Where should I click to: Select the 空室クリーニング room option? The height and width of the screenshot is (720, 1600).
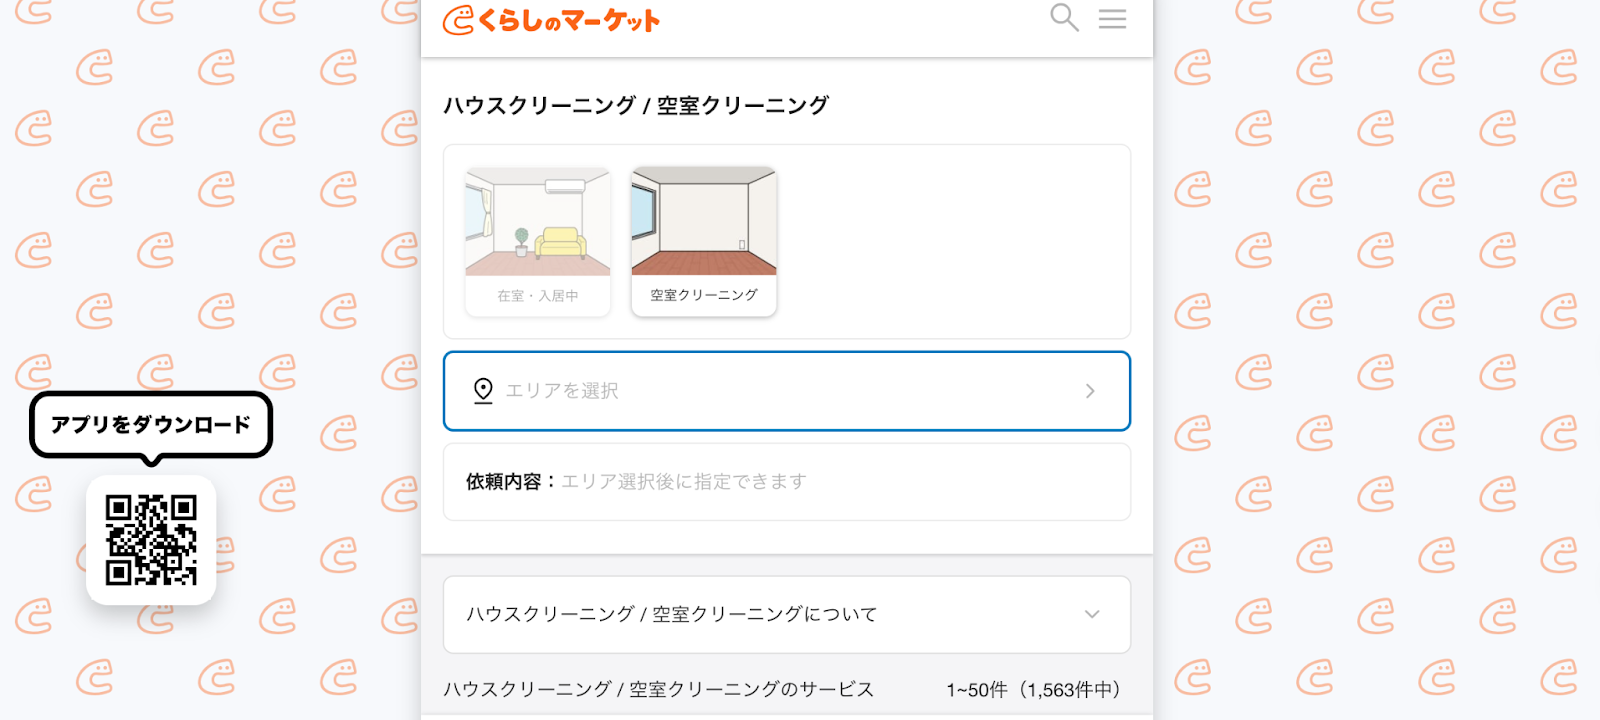(x=704, y=242)
